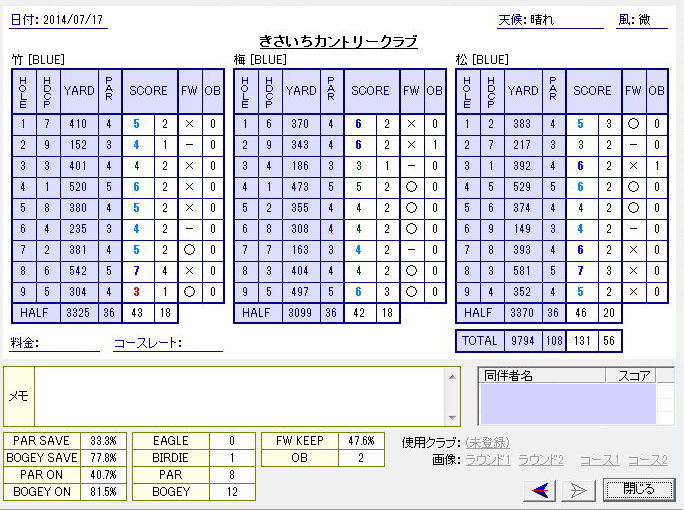Click the grayed next-round arrow button
684x510 pixels.
578,490
